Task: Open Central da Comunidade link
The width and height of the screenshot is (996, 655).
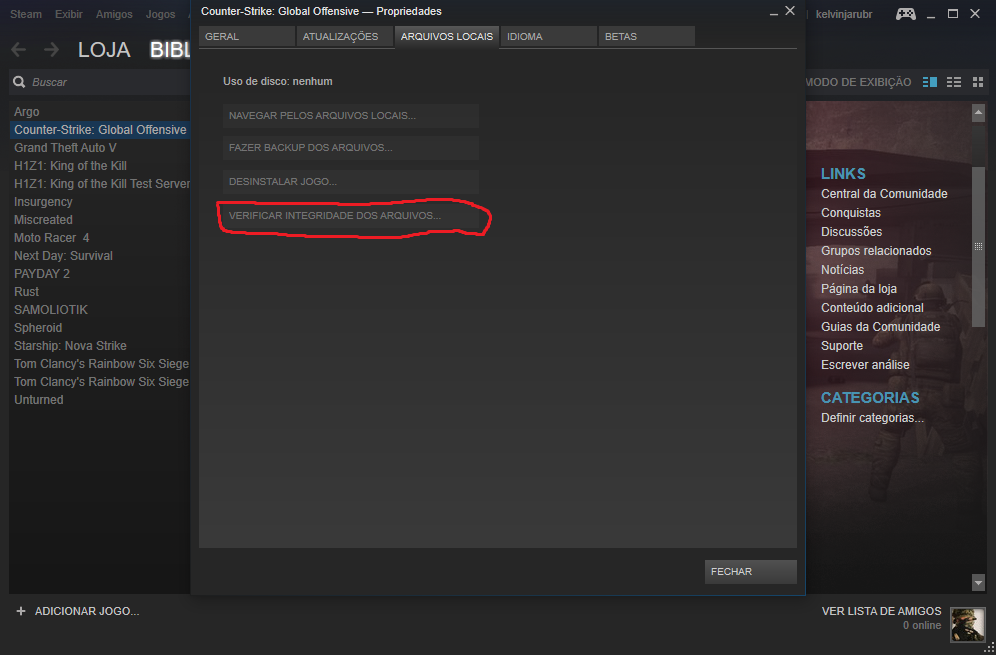Action: tap(884, 194)
